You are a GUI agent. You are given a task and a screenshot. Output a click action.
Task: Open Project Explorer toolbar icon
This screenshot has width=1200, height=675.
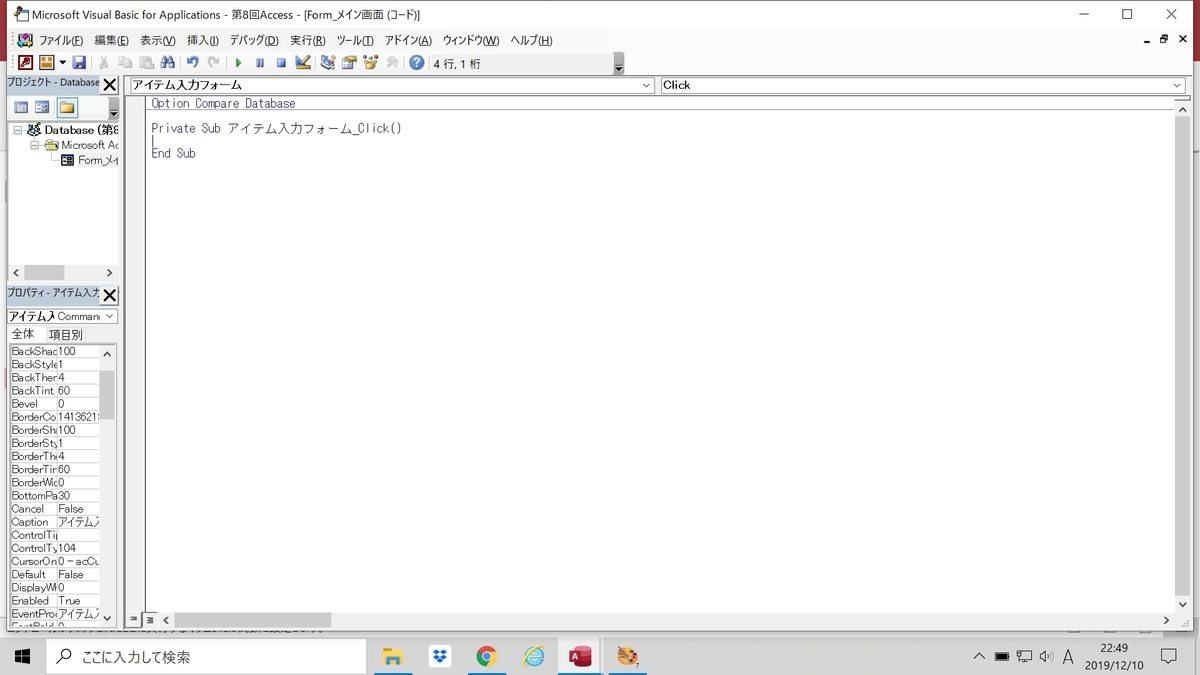(327, 63)
